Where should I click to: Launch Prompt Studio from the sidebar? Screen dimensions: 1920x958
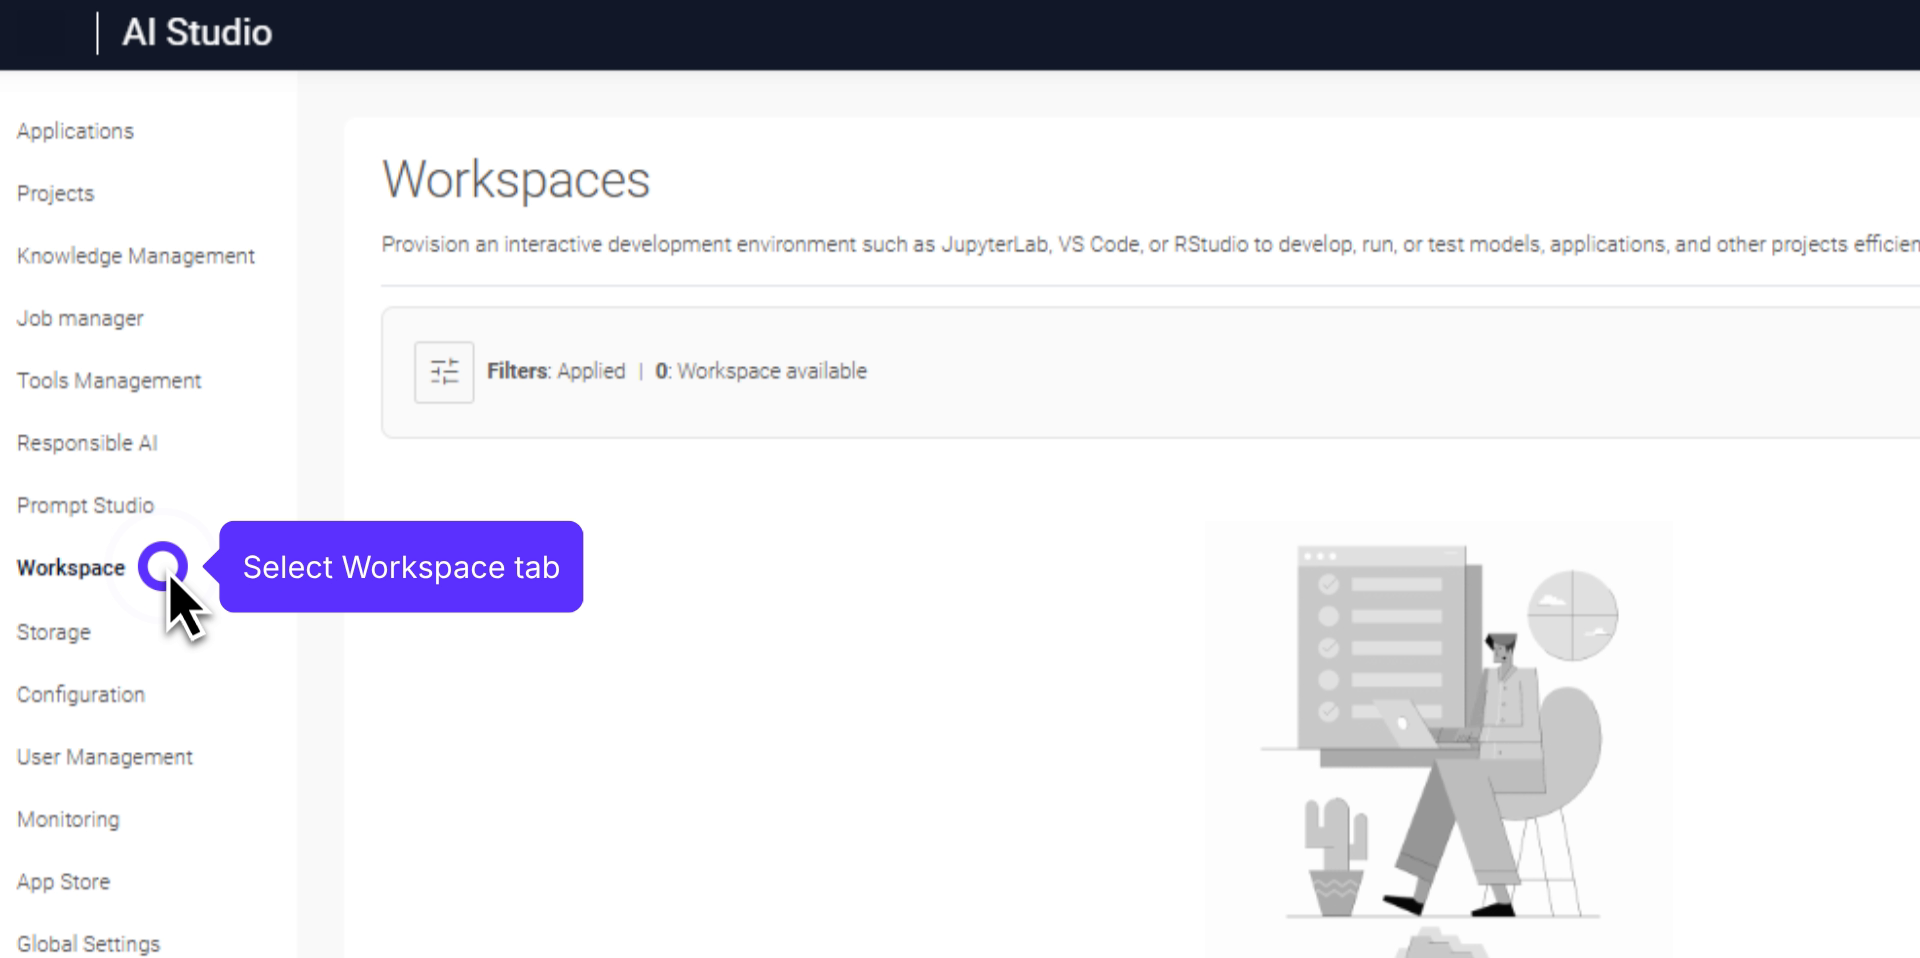[85, 506]
